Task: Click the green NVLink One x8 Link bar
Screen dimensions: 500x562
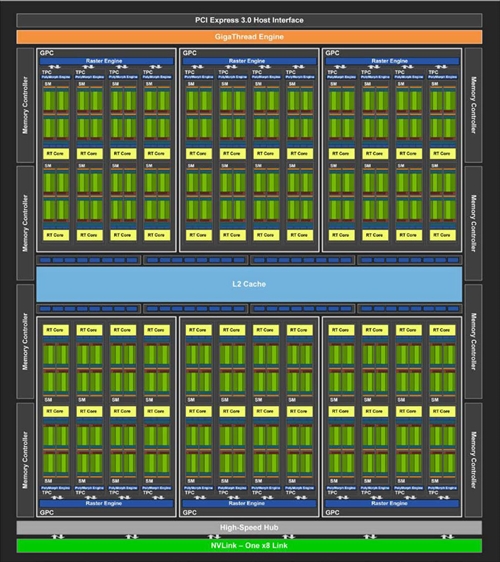Action: coord(249,546)
